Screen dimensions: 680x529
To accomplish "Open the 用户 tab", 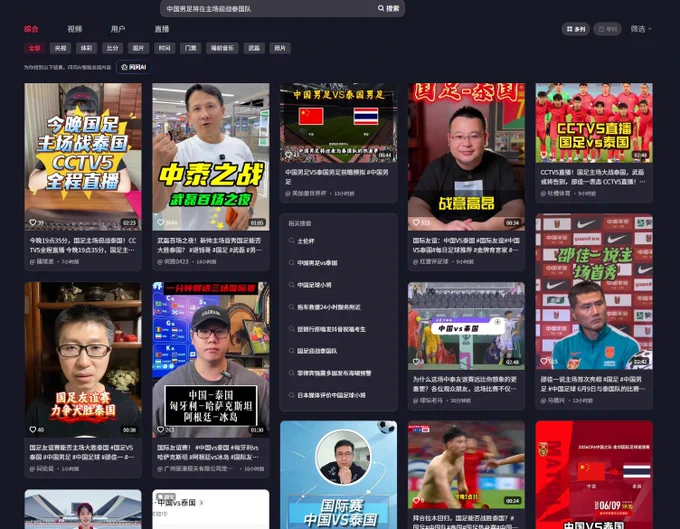I will pyautogui.click(x=118, y=29).
